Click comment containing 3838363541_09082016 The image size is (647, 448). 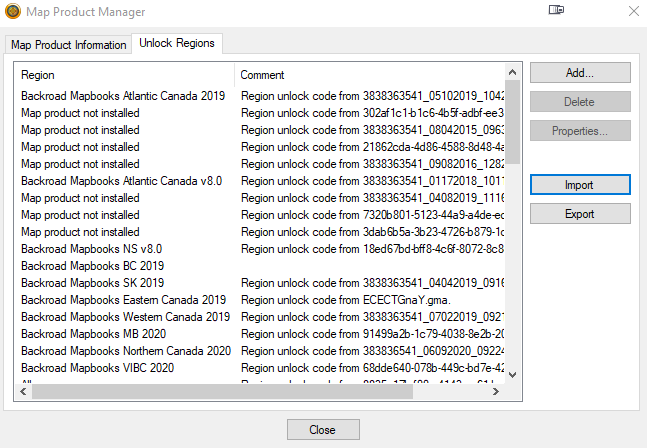372,164
